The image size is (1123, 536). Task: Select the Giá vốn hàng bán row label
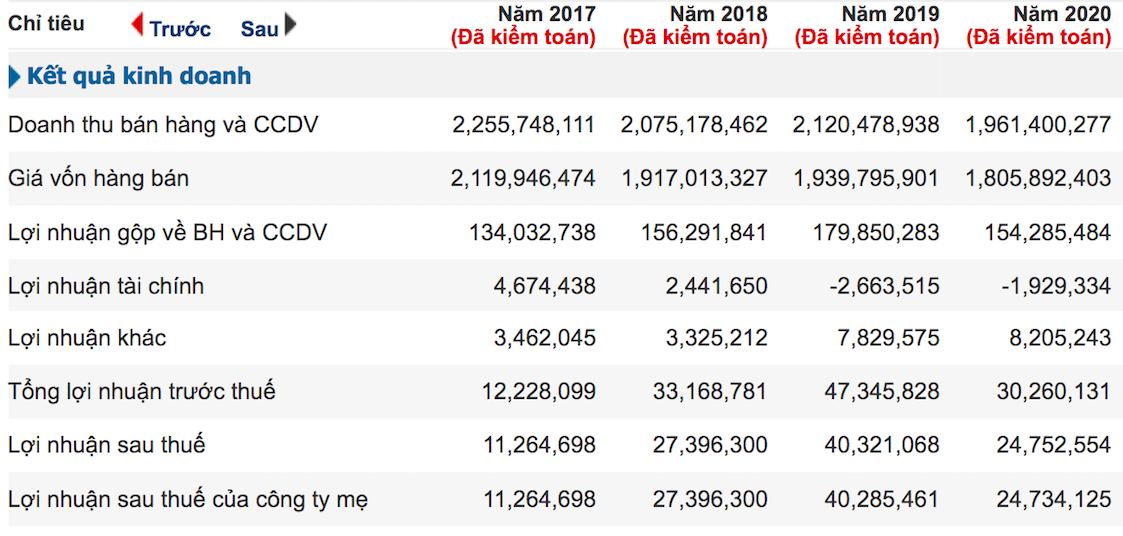click(x=98, y=179)
